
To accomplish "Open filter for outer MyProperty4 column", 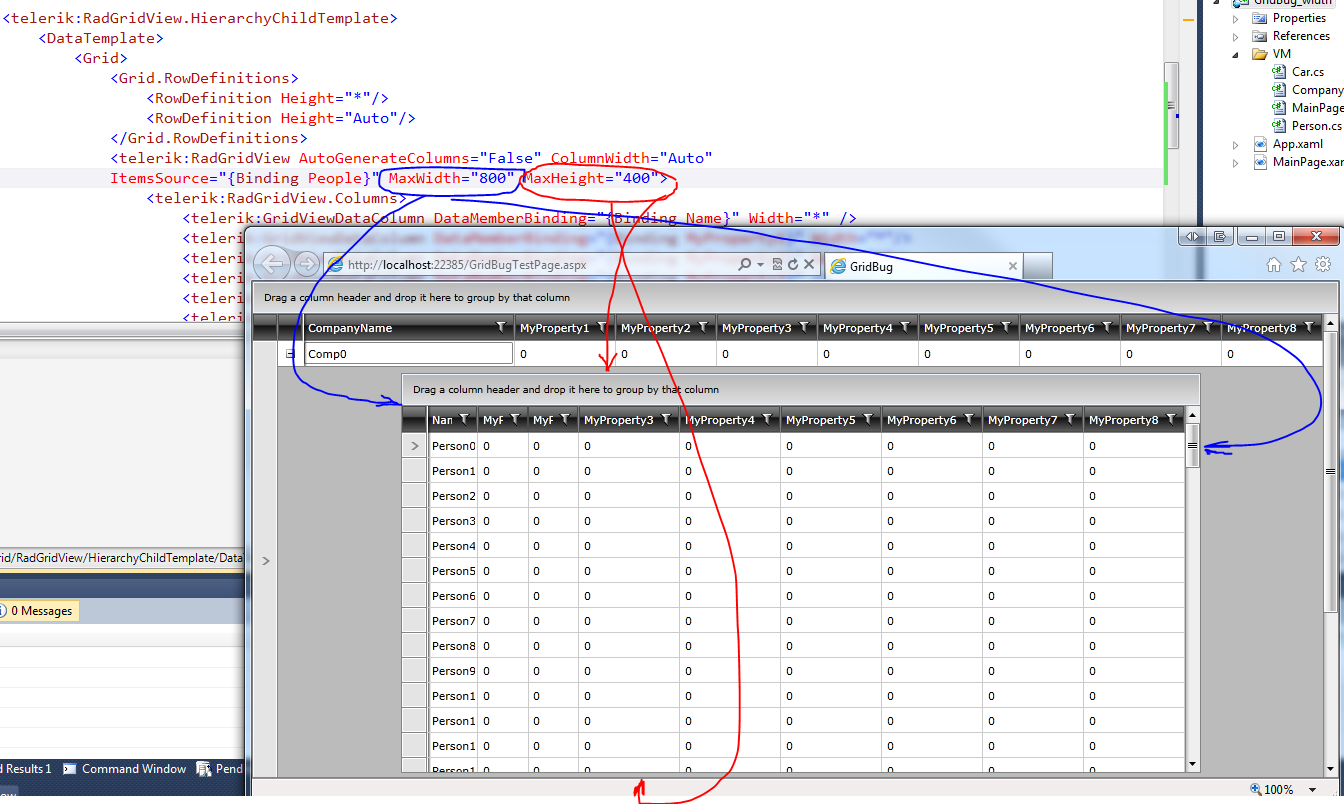I will (x=905, y=327).
